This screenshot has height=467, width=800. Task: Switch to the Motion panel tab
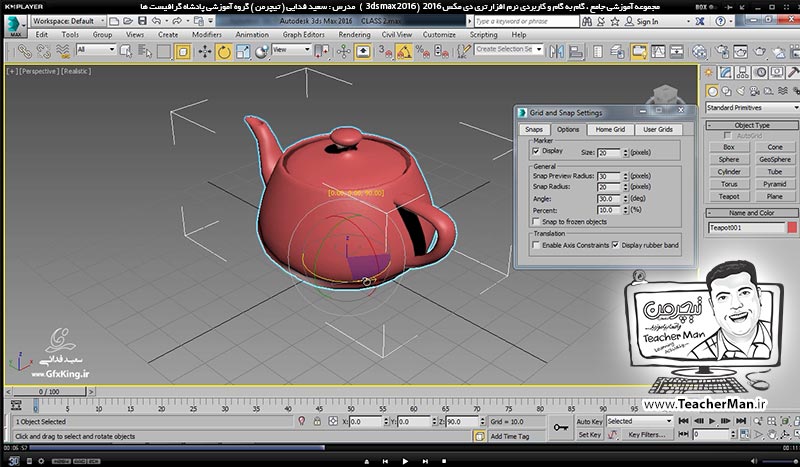[x=760, y=72]
